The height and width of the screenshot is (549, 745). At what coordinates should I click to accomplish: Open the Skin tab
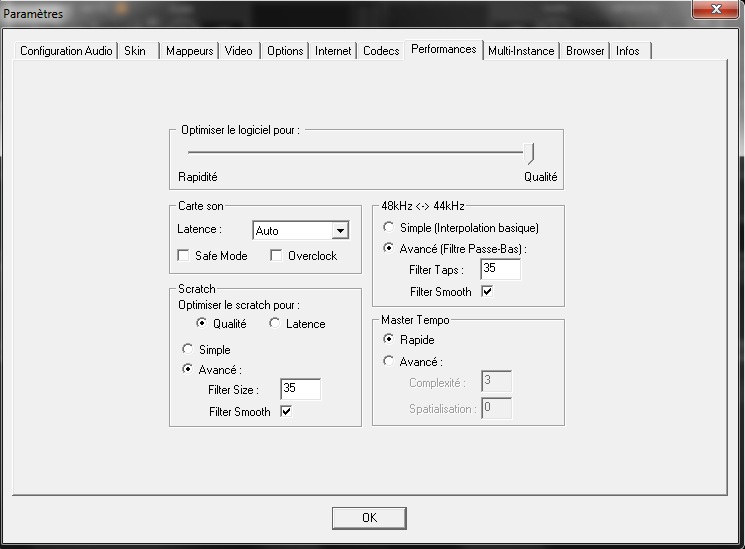tap(135, 51)
